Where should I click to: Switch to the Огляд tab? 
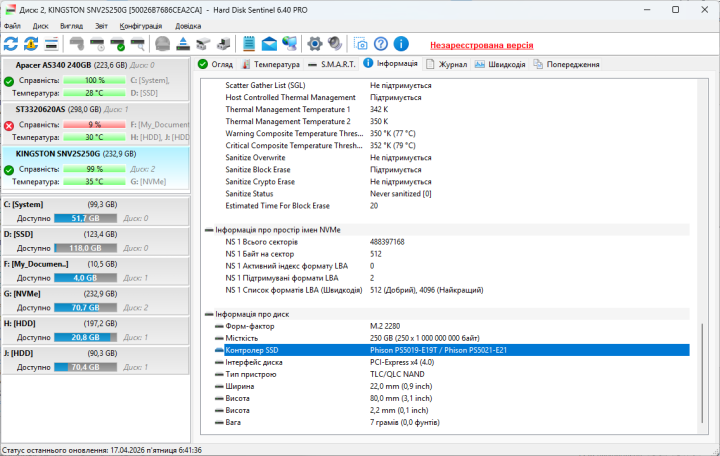point(215,64)
